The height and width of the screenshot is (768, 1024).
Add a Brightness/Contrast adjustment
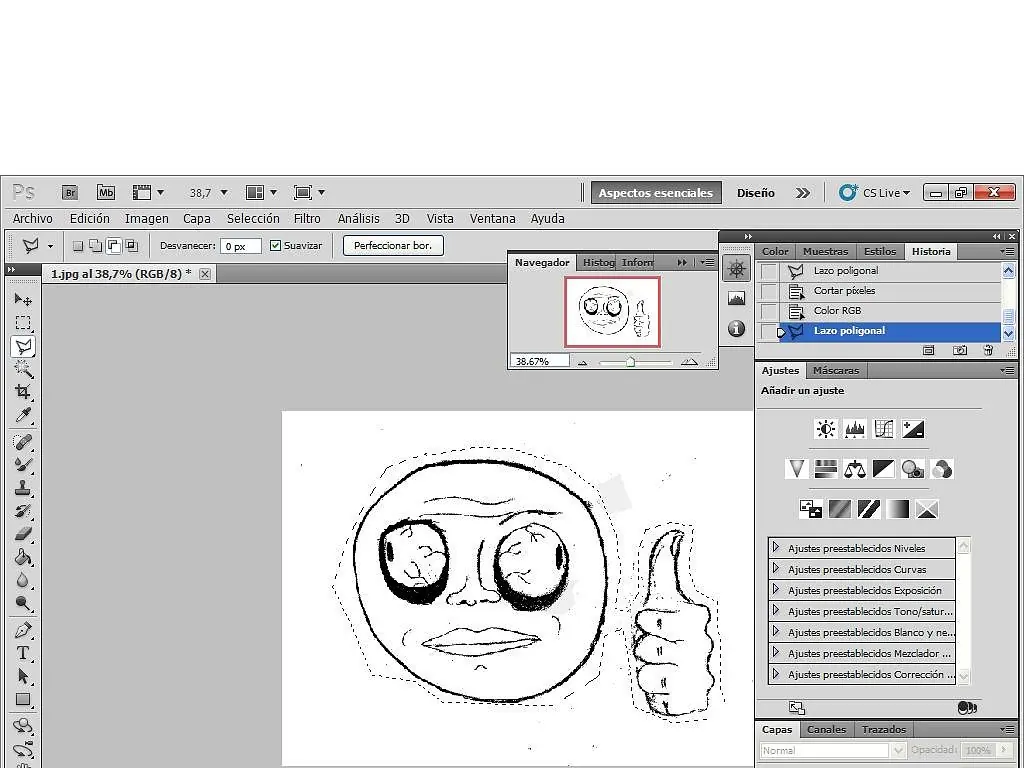point(825,429)
